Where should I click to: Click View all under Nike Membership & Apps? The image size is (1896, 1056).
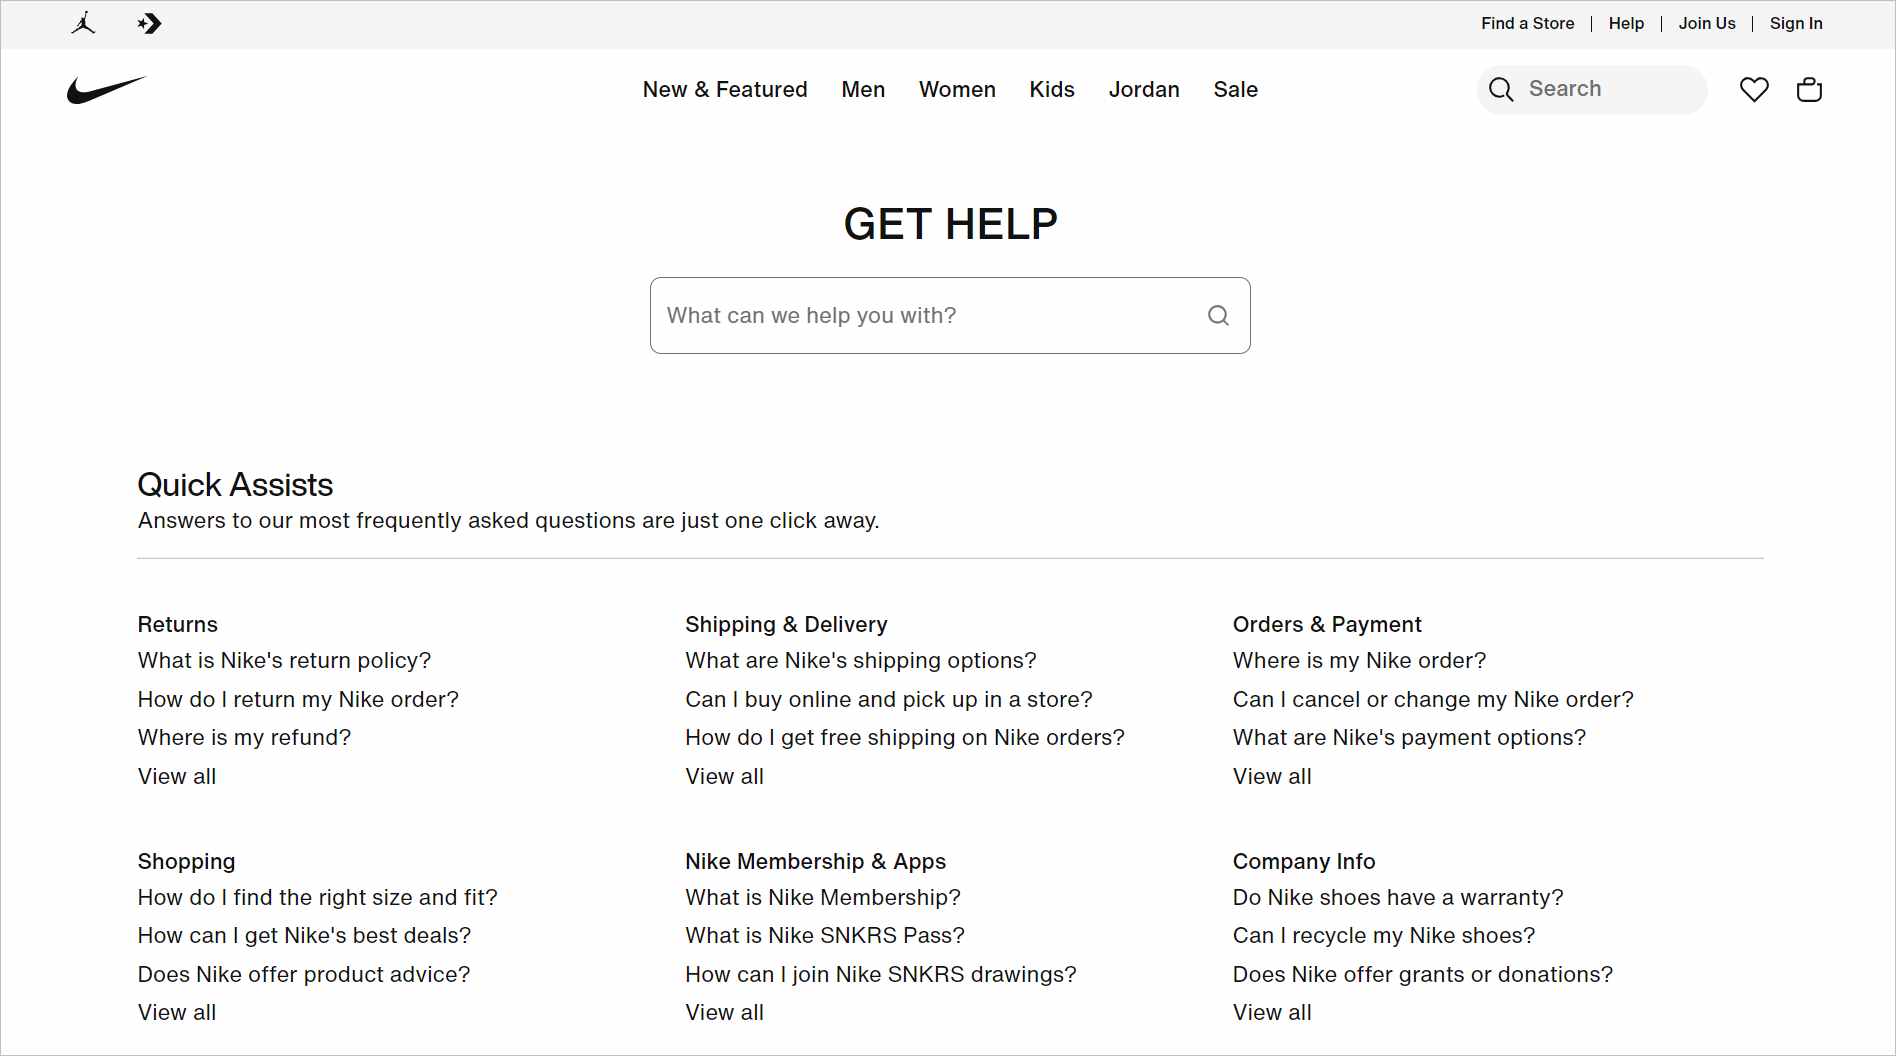click(724, 1013)
